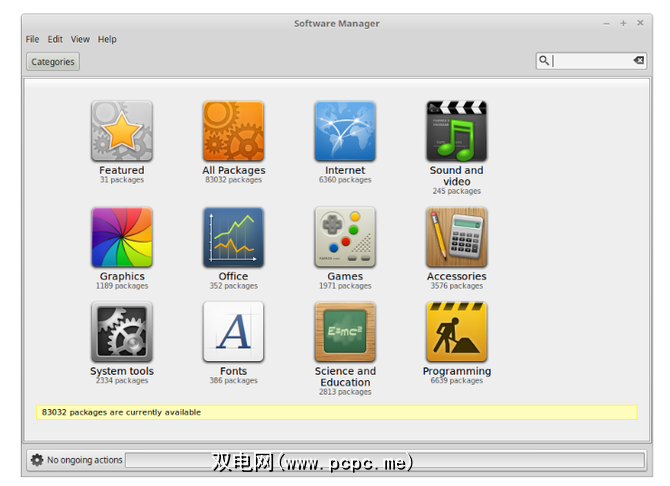Click the "1189 packages" count under Graphics

[122, 286]
